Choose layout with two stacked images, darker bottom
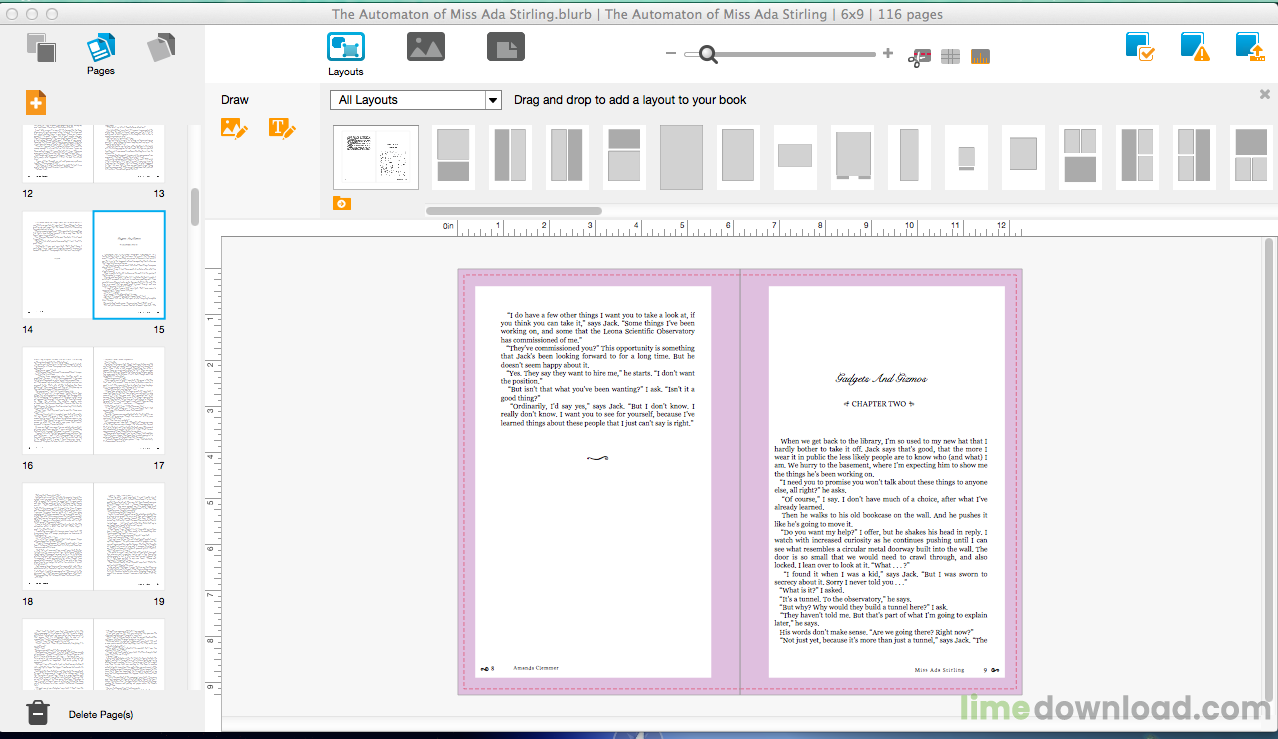Image resolution: width=1278 pixels, height=739 pixels. coord(453,157)
